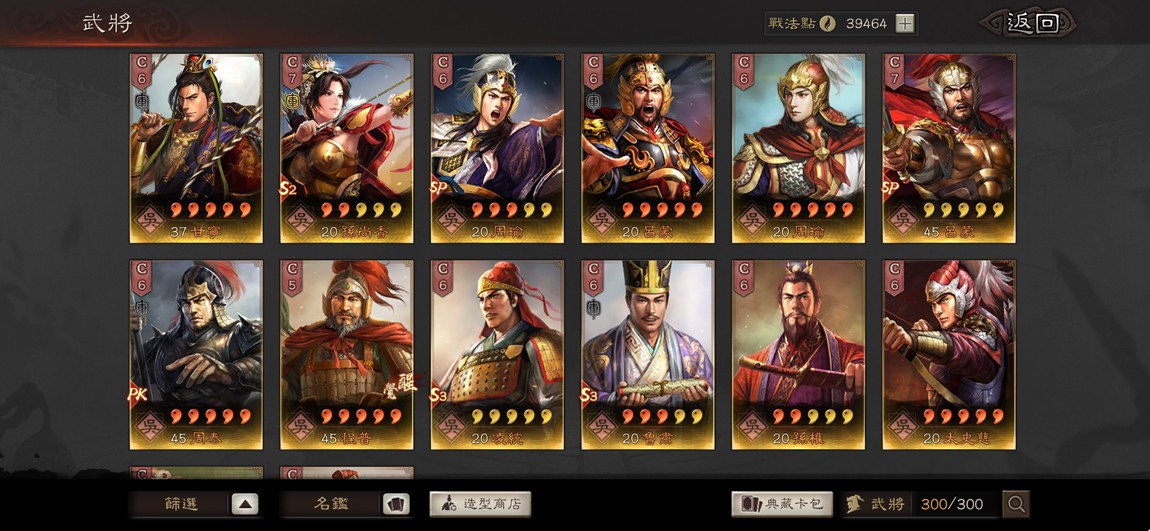1150x531 pixels.
Task: Click the plus icon beside 戰法點 39464
Action: tap(905, 23)
